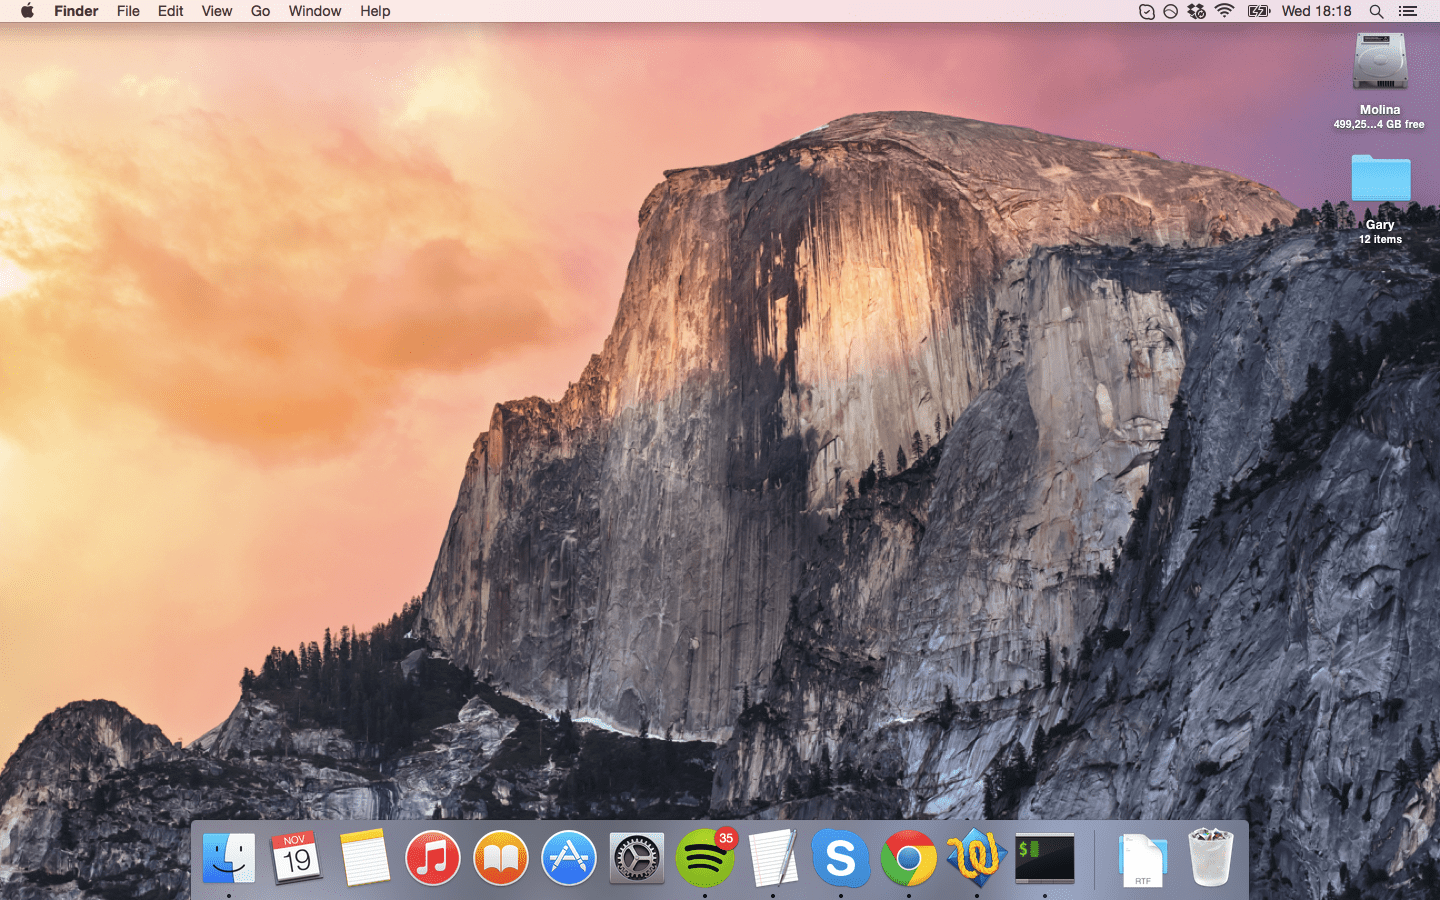
Task: Open the Edit menu
Action: tap(171, 11)
